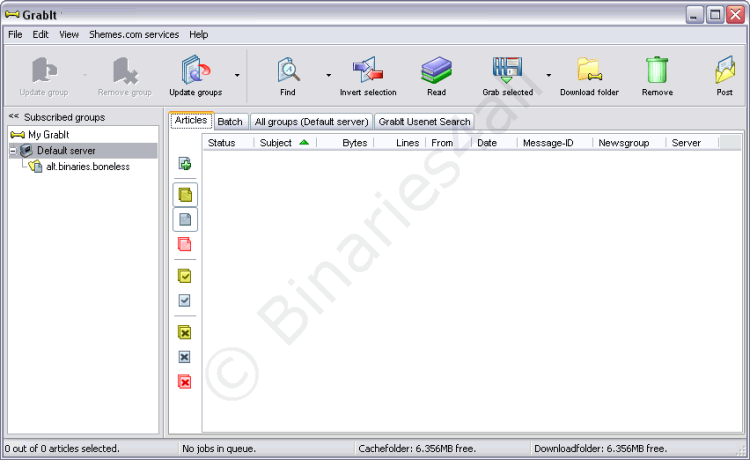
Task: Toggle the yellow document filter button
Action: click(x=185, y=195)
